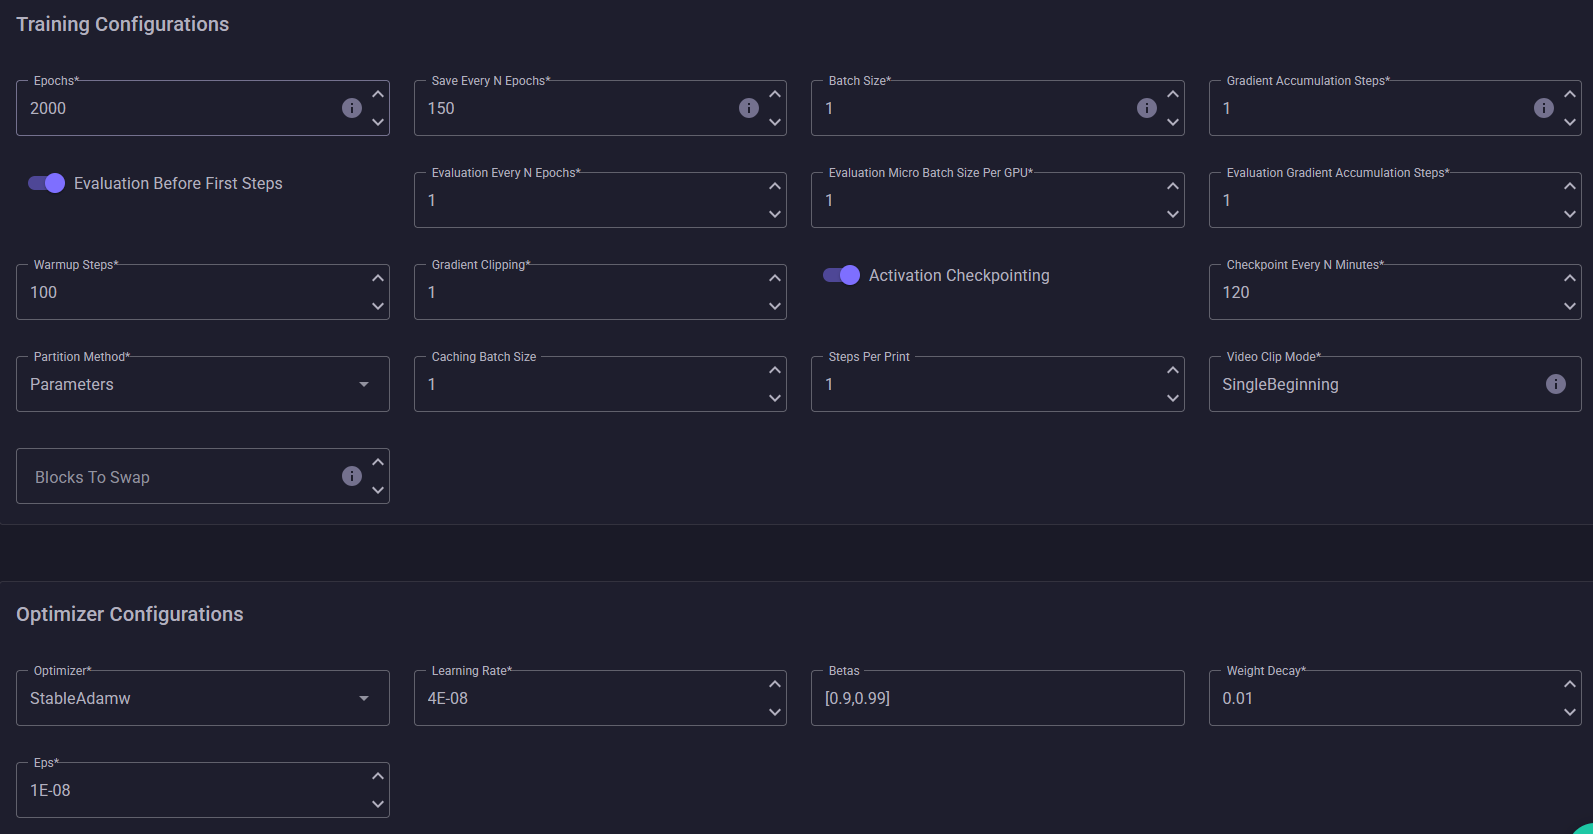Decrease Eps value with down arrow
Viewport: 1593px width, 834px height.
point(378,804)
